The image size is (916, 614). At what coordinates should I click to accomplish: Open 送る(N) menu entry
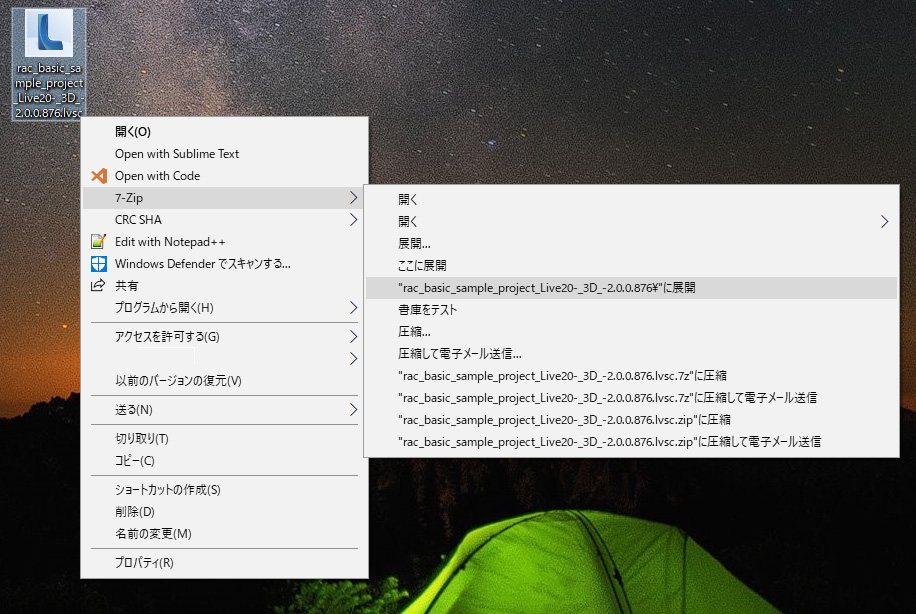[x=224, y=410]
